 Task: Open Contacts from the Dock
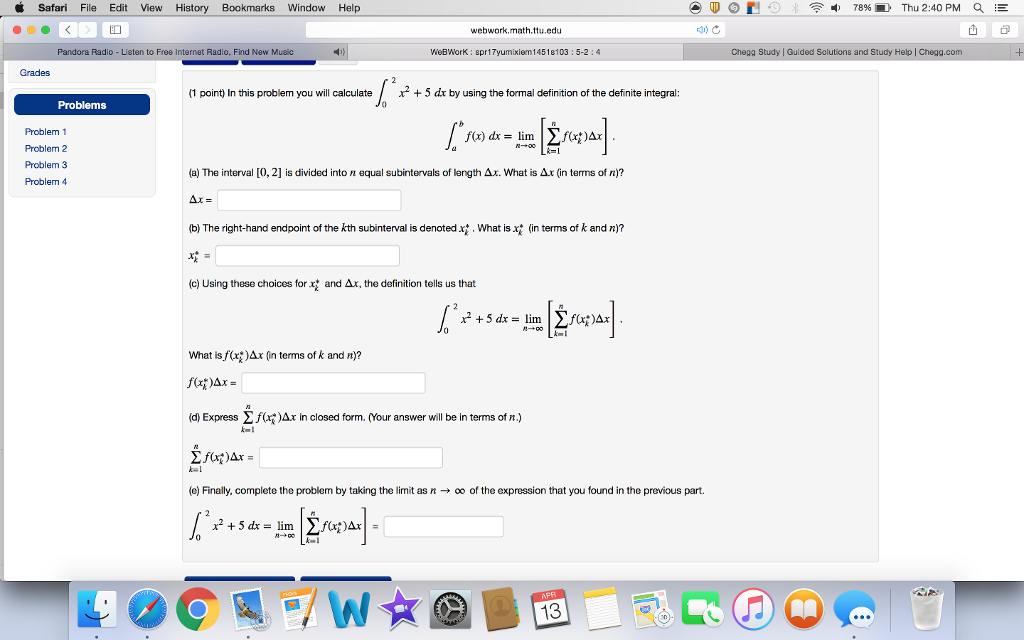tap(500, 609)
